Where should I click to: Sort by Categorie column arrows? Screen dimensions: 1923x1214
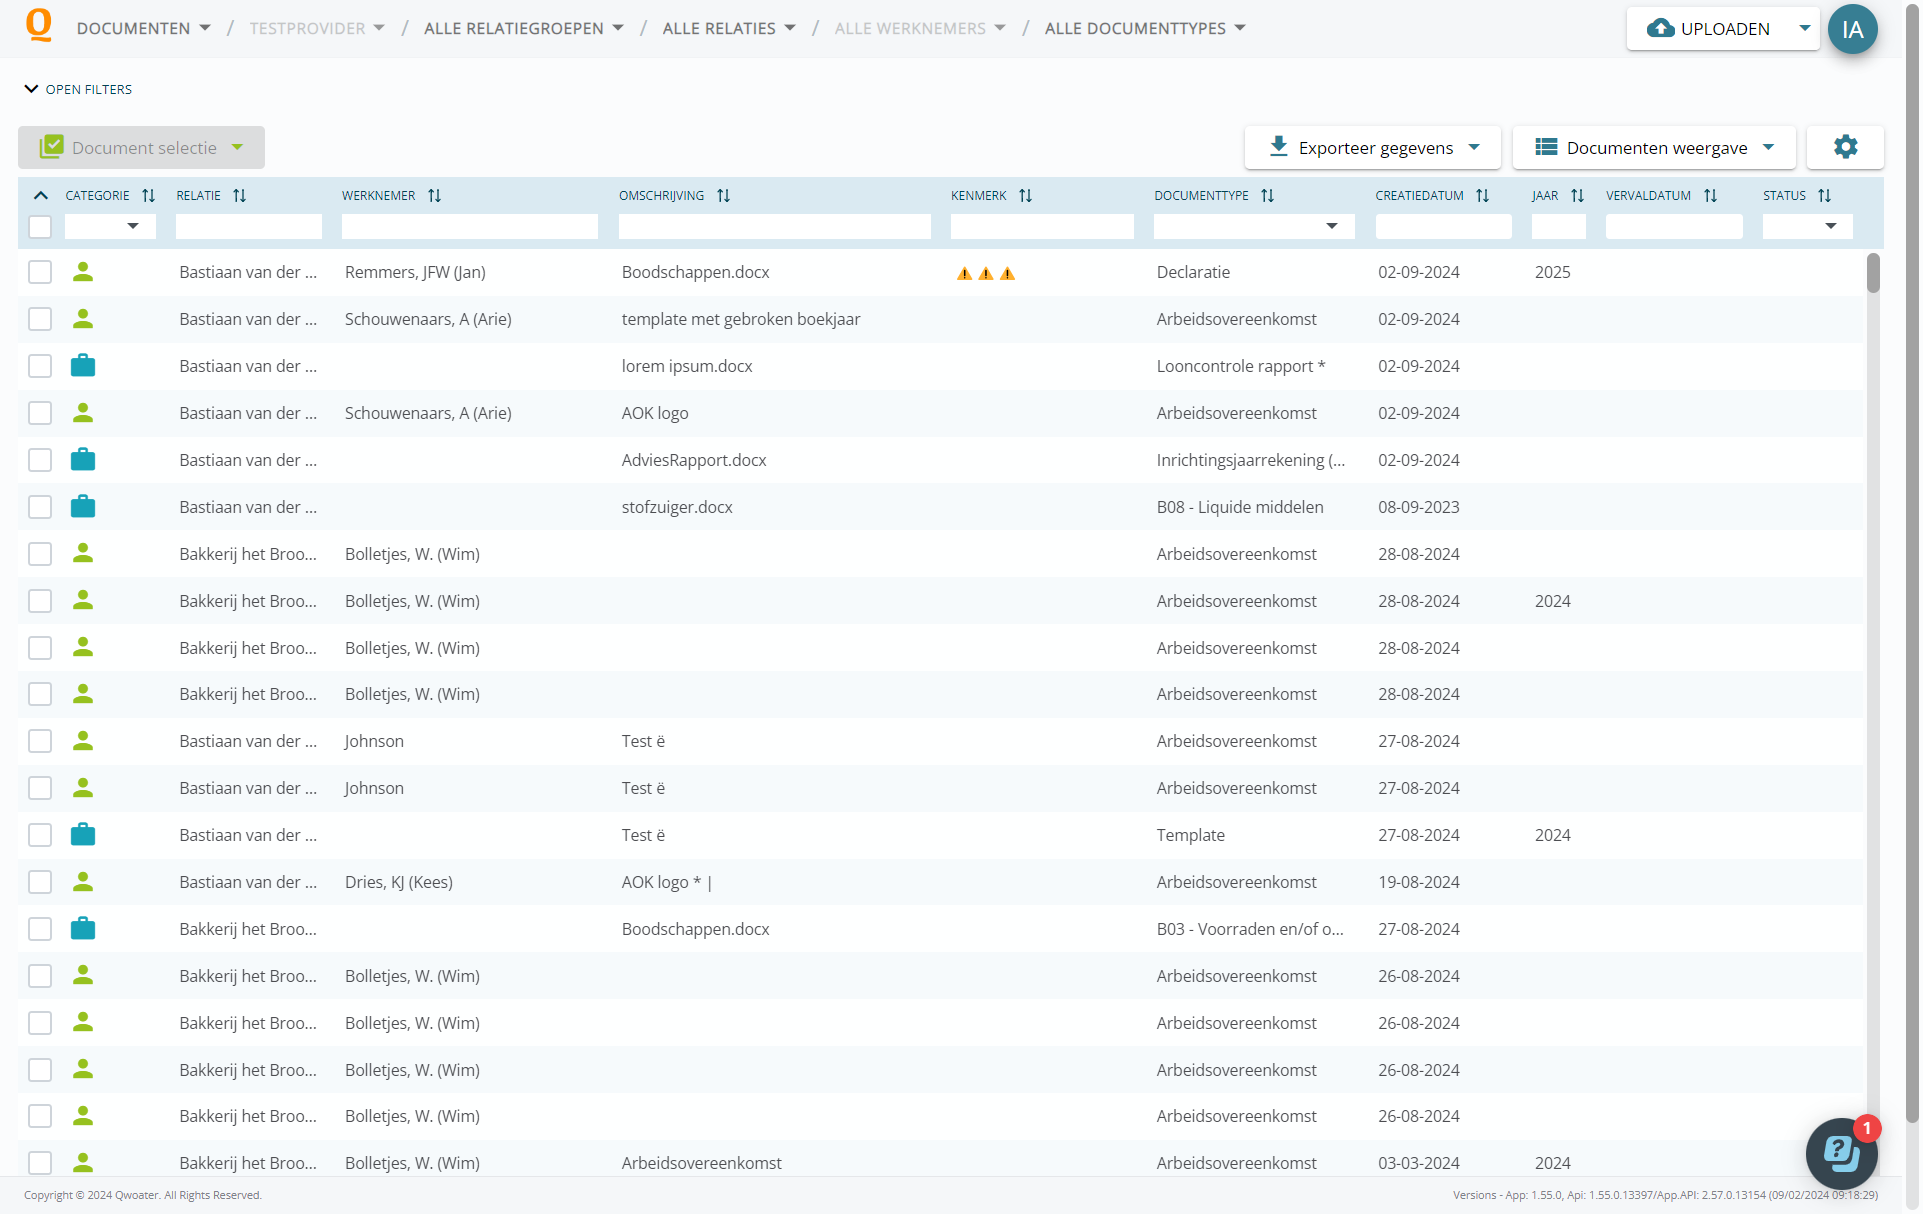coord(149,196)
